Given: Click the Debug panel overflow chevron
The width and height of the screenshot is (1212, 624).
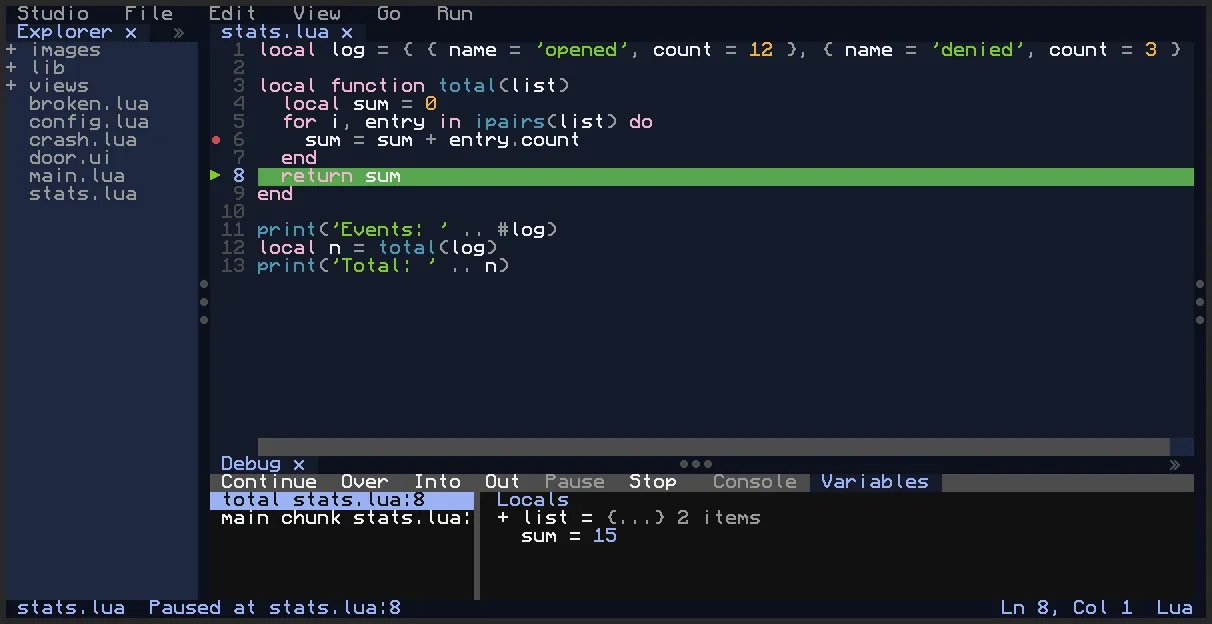Looking at the screenshot, I should click(1175, 464).
